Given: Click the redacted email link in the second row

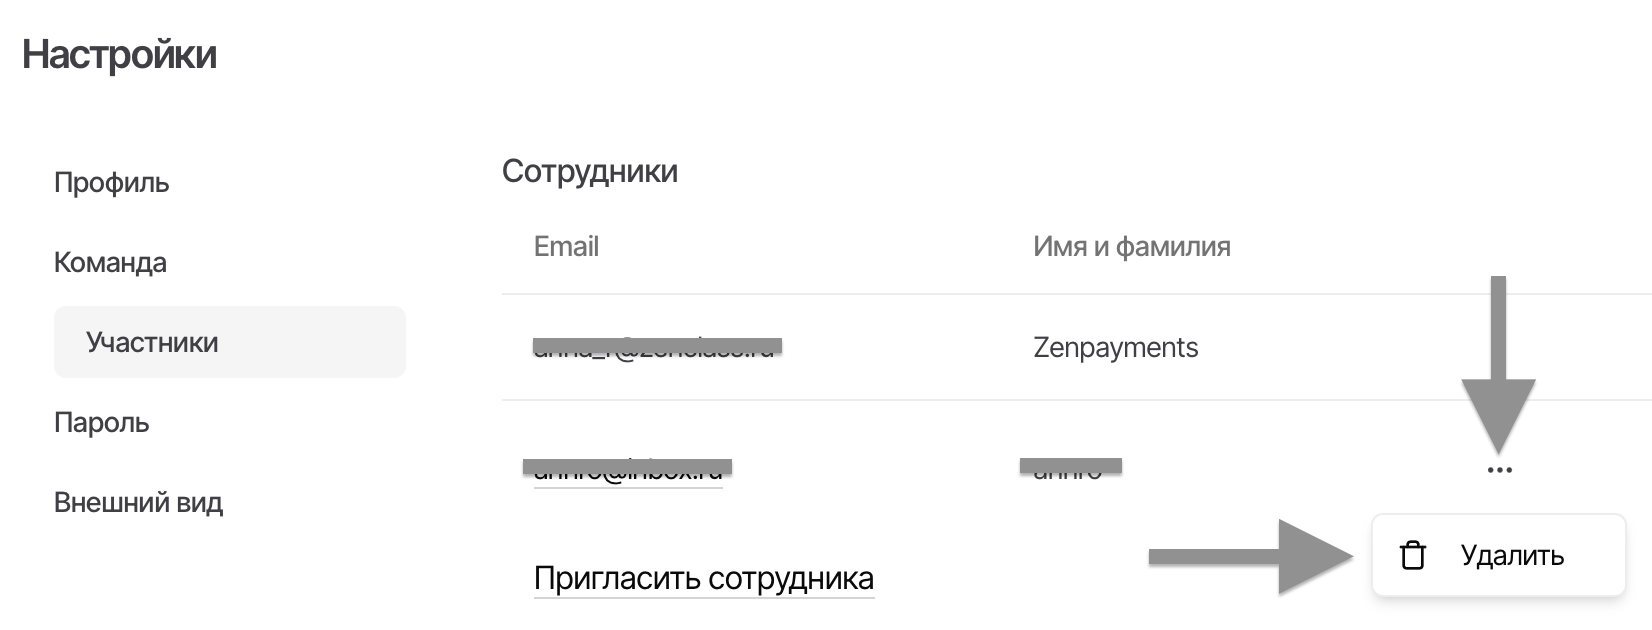Looking at the screenshot, I should pos(628,469).
